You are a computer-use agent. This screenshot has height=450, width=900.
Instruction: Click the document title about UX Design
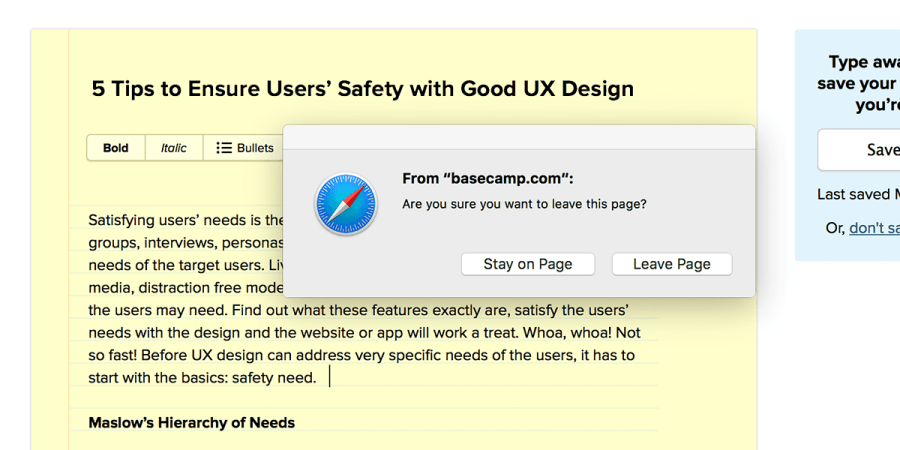click(x=362, y=89)
